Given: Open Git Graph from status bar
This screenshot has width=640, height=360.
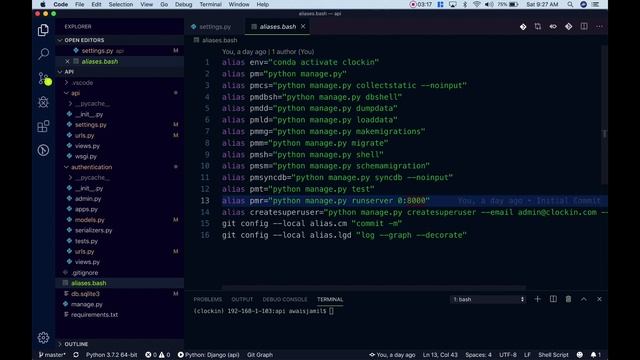Looking at the screenshot, I should point(260,355).
